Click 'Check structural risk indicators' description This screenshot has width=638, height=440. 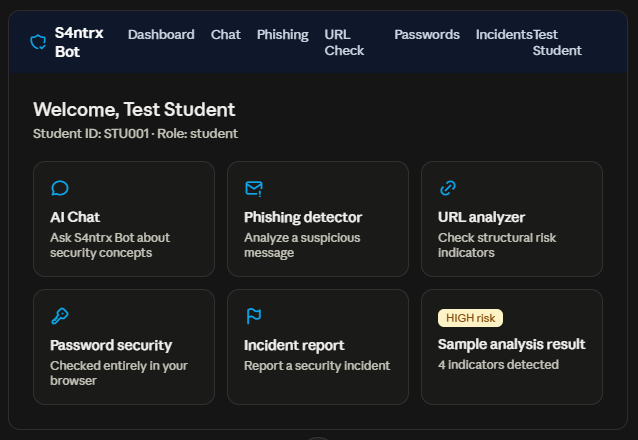(x=497, y=245)
